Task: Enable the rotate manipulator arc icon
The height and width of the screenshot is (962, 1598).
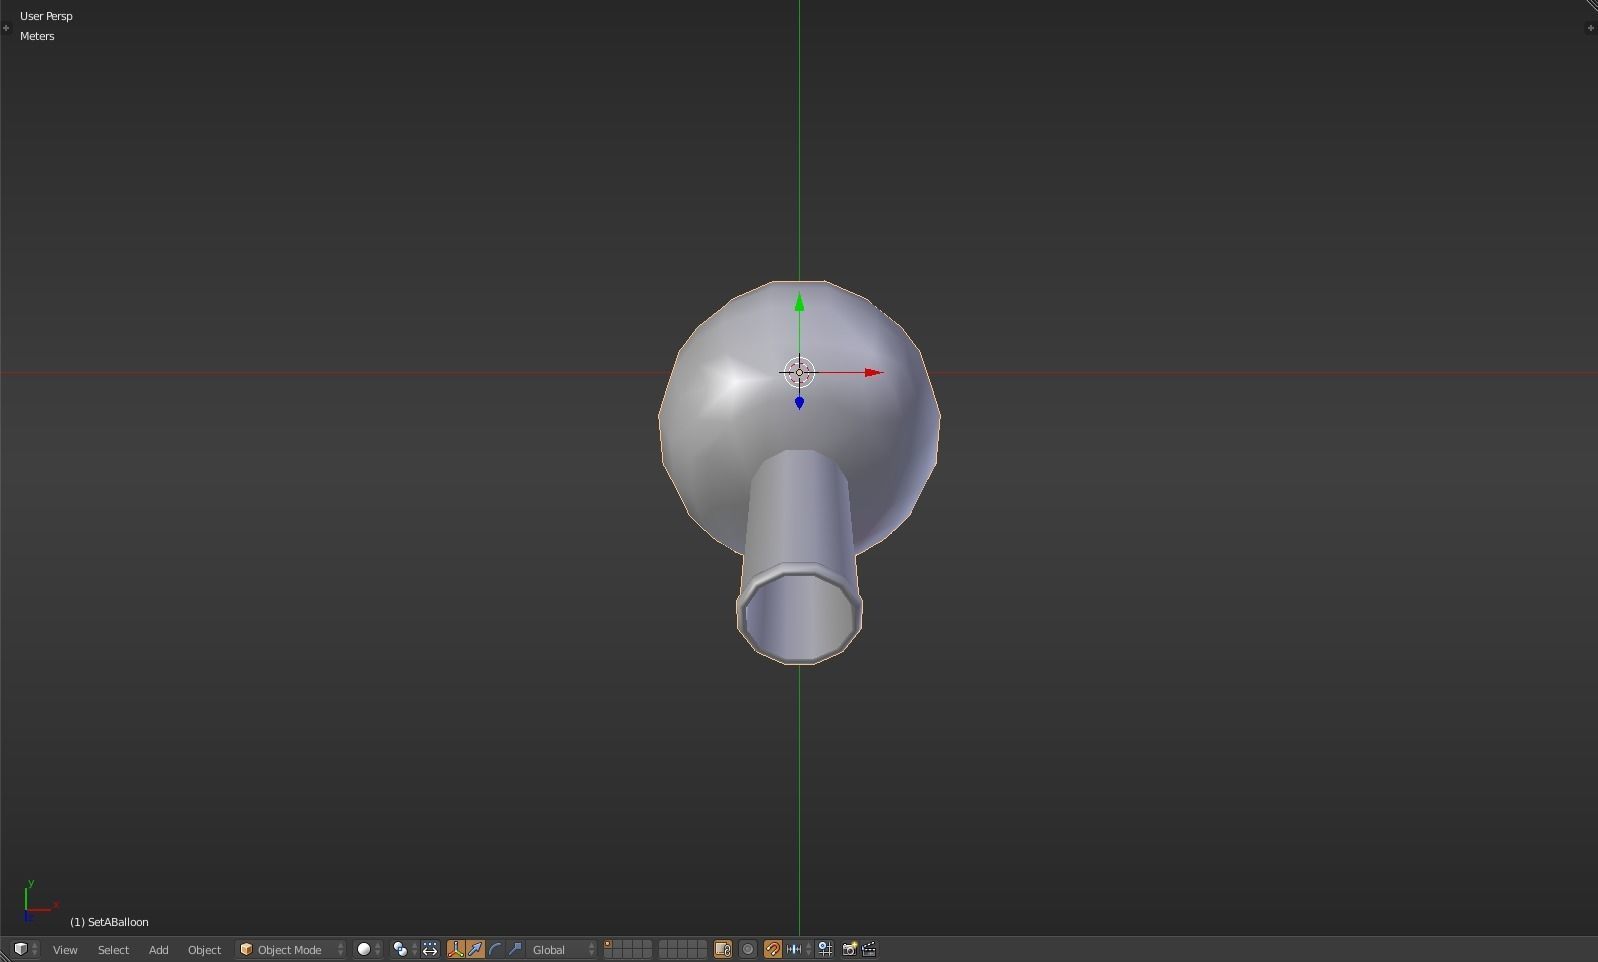Action: click(x=495, y=950)
